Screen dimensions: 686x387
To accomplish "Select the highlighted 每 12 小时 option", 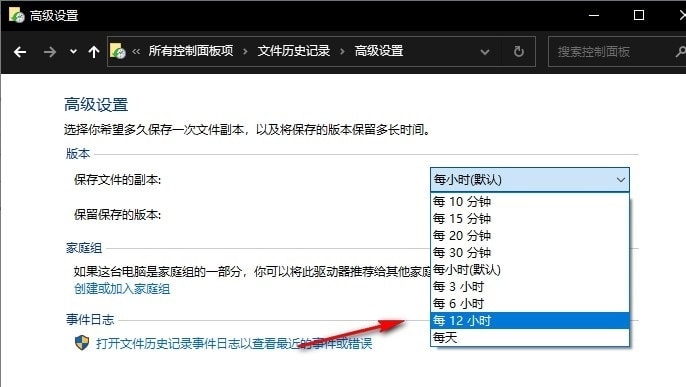I will 530,321.
